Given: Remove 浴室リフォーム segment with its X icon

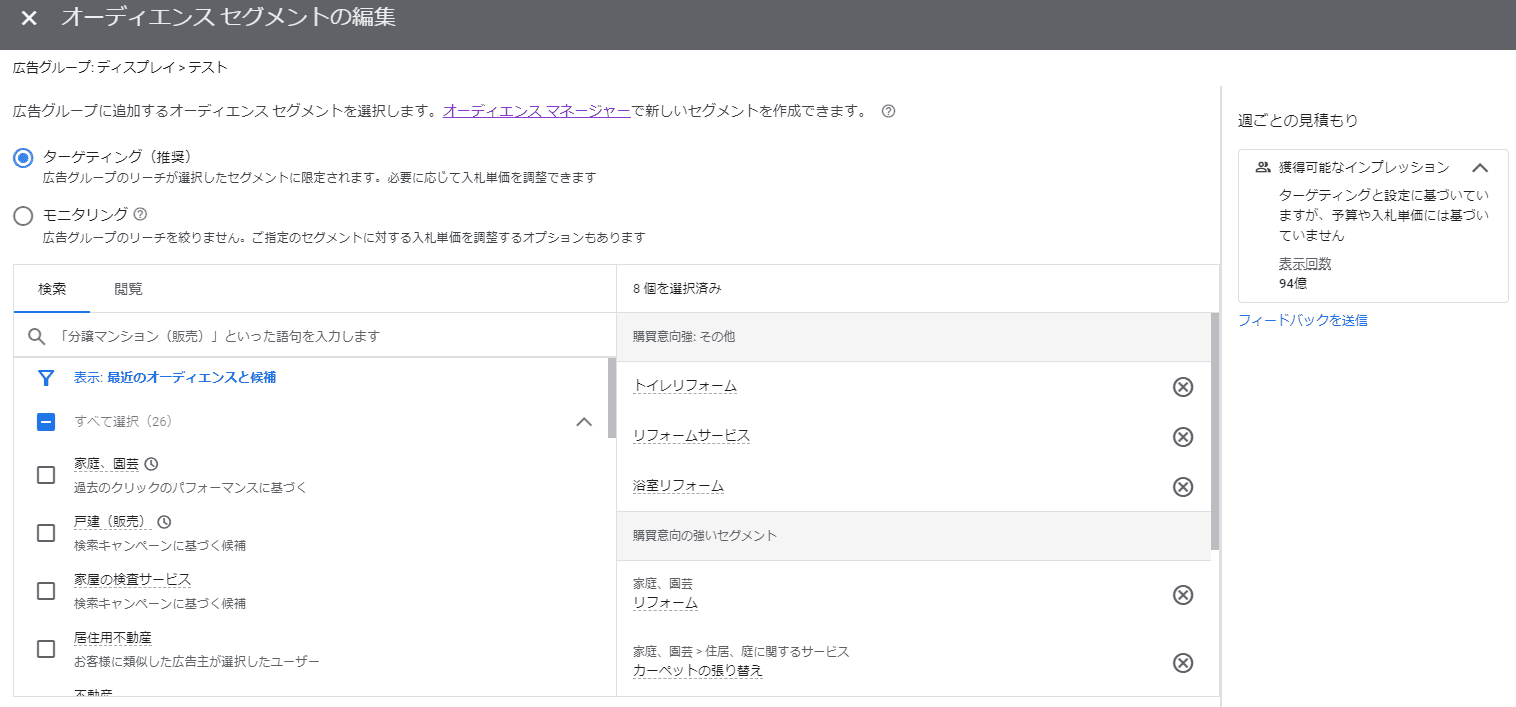Looking at the screenshot, I should [1182, 487].
